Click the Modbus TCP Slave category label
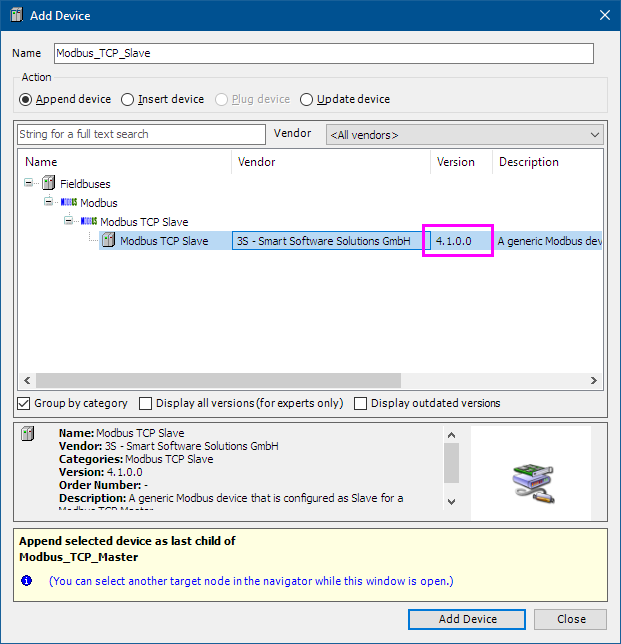Viewport: 621px width, 644px height. [x=144, y=222]
